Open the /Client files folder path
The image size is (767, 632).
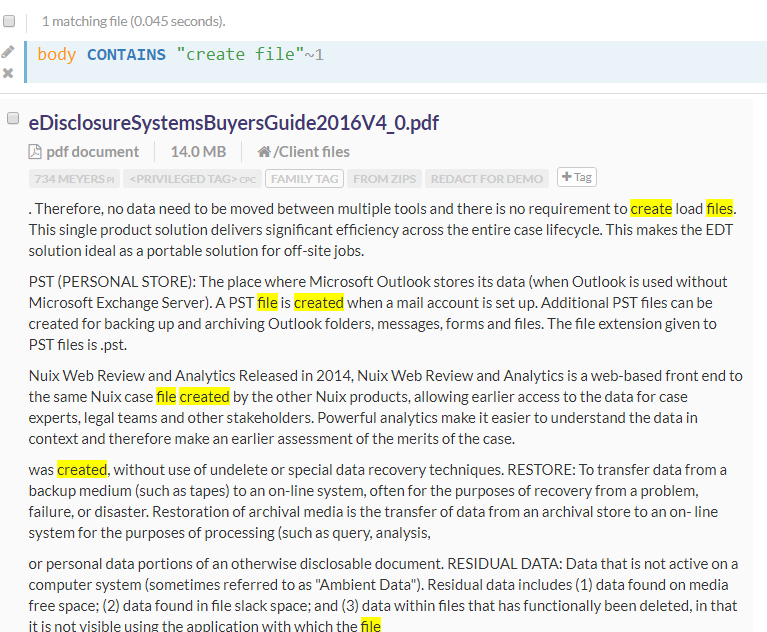pos(312,152)
